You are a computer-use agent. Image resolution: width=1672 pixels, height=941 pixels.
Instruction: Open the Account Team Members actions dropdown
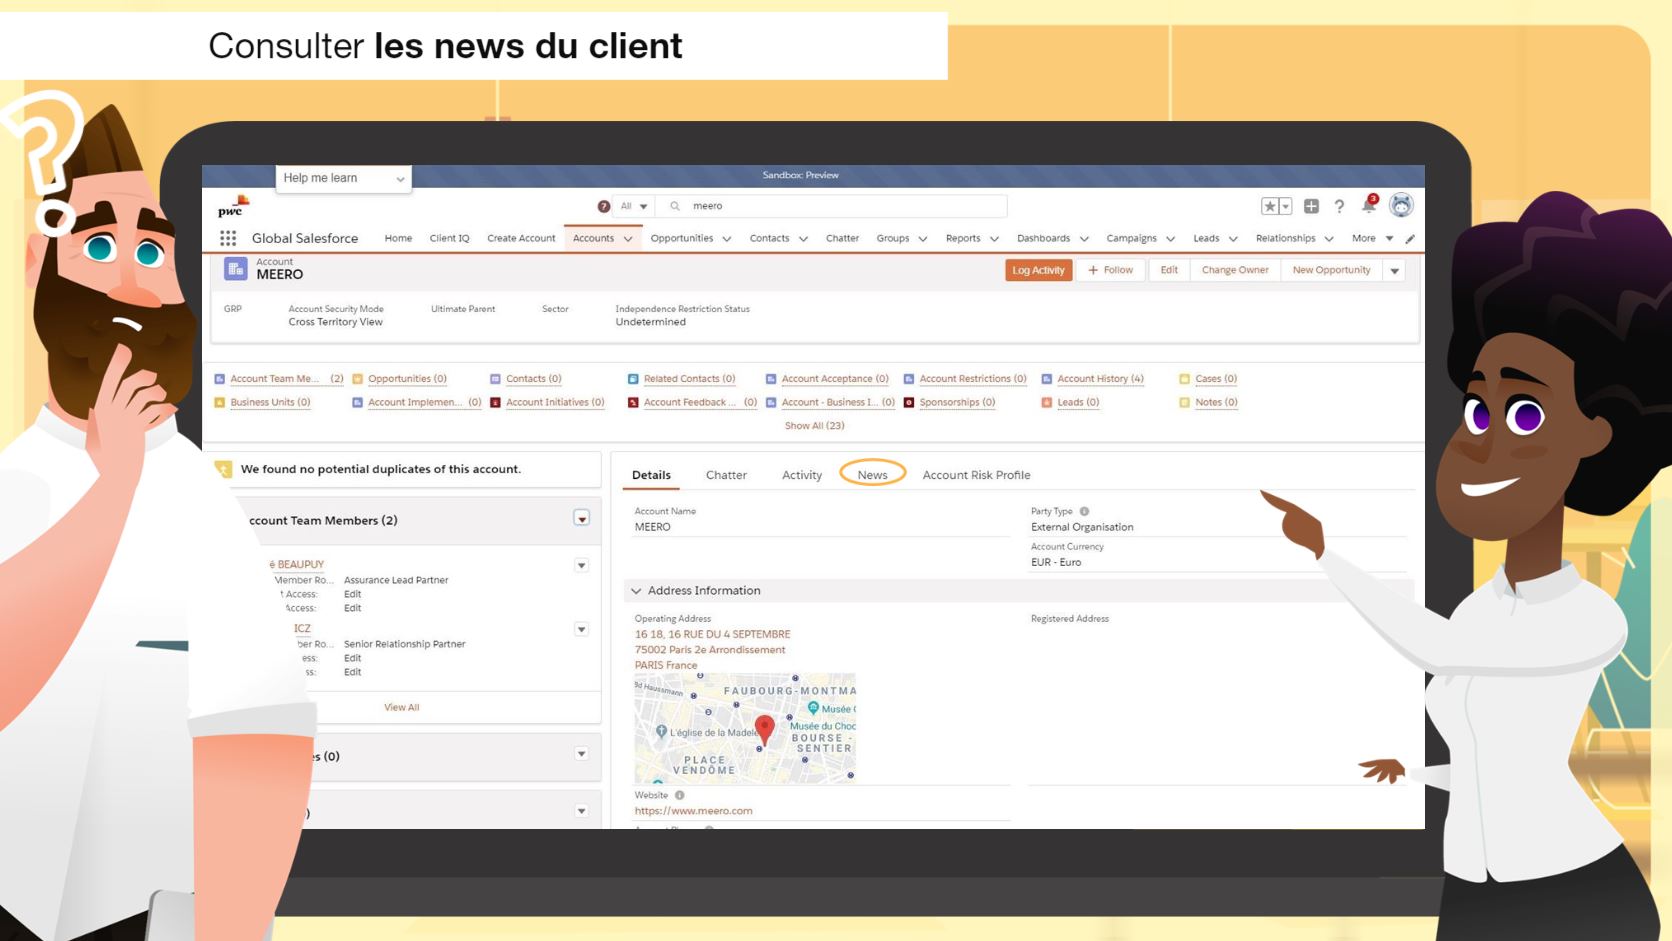[581, 520]
